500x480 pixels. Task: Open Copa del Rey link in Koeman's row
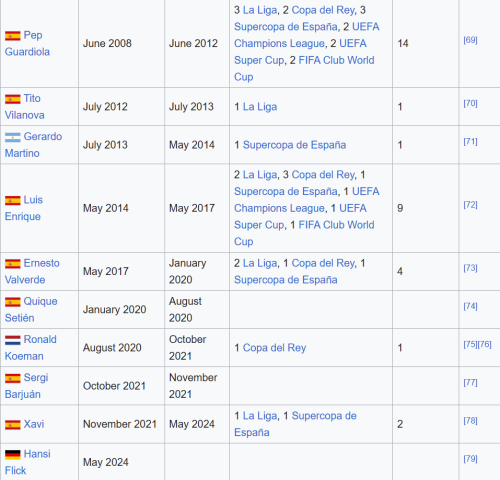coord(274,348)
